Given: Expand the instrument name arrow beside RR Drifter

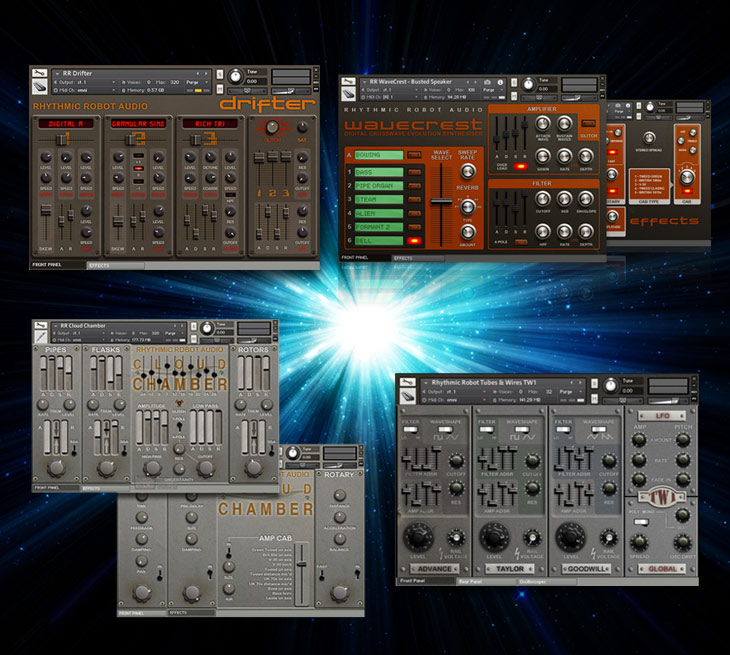Looking at the screenshot, I should point(58,73).
